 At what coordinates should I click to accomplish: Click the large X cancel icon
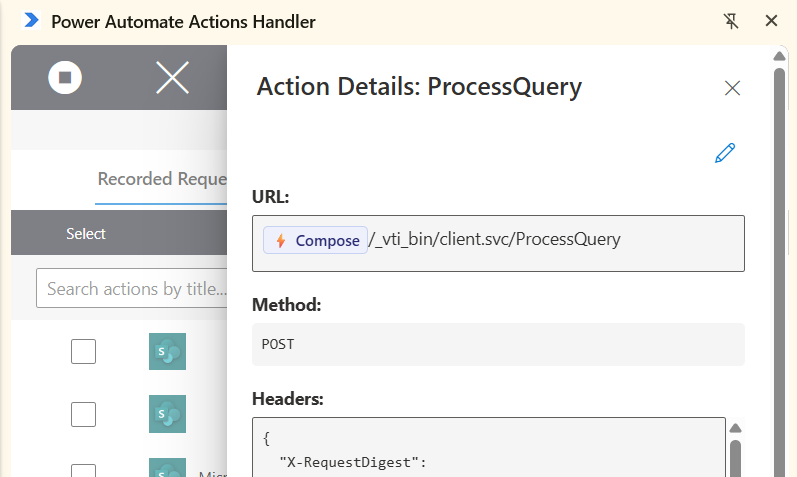(x=172, y=77)
